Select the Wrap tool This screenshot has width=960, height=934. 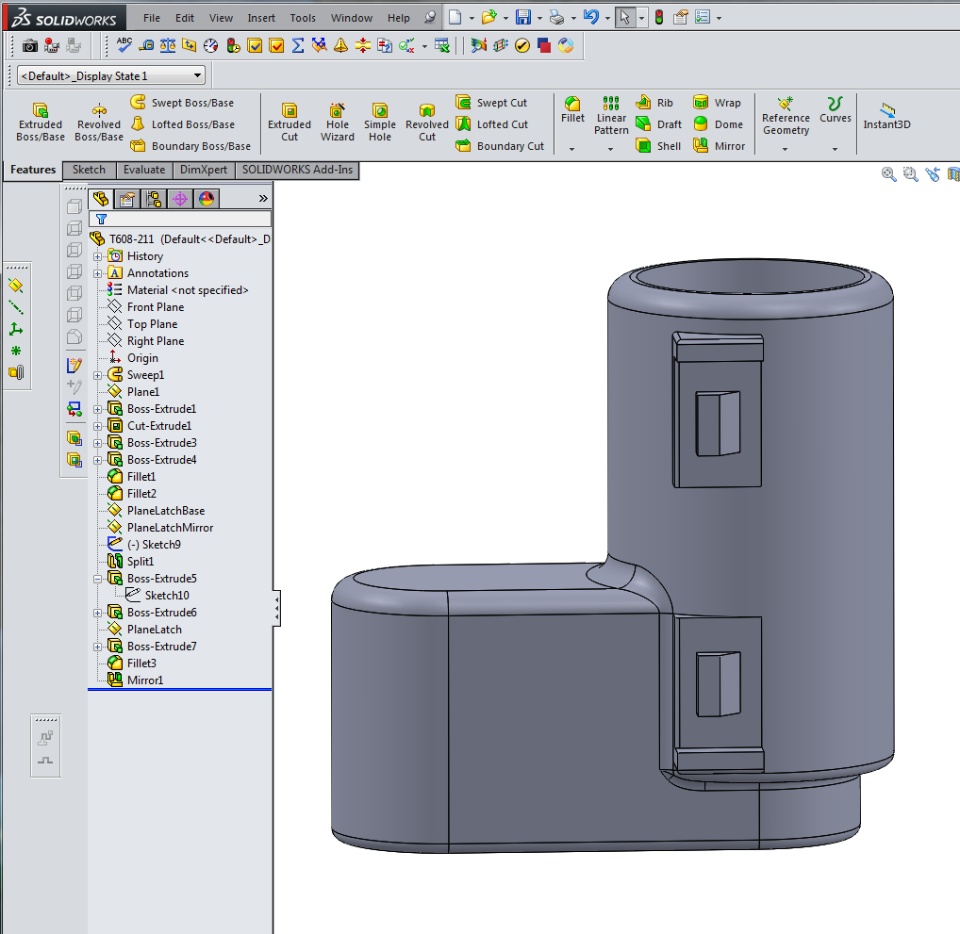point(717,102)
